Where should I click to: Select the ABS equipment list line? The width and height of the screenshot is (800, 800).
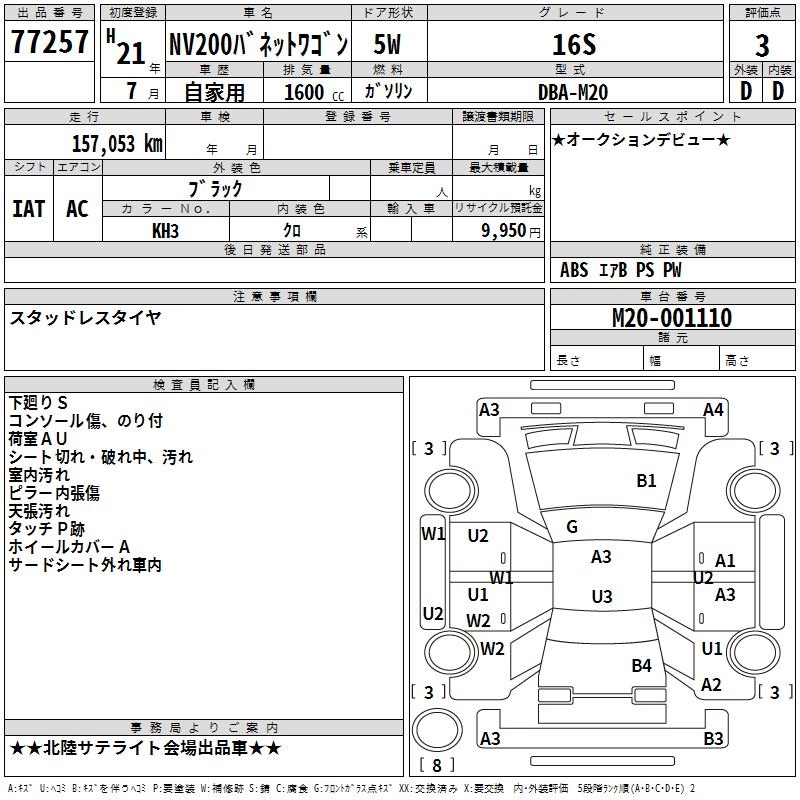[621, 270]
